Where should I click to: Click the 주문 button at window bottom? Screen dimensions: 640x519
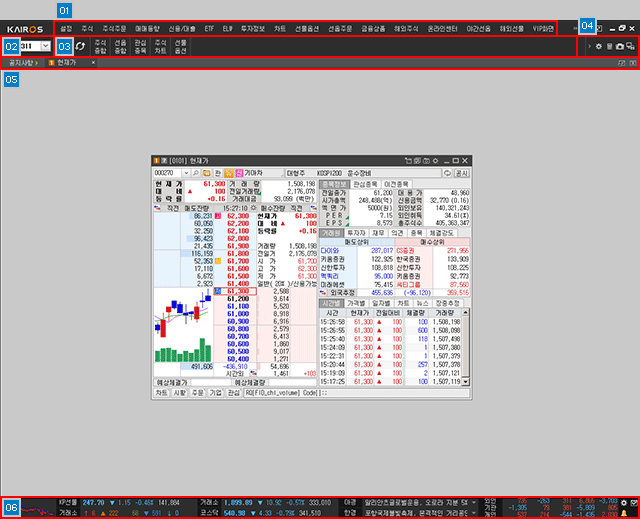[x=198, y=393]
